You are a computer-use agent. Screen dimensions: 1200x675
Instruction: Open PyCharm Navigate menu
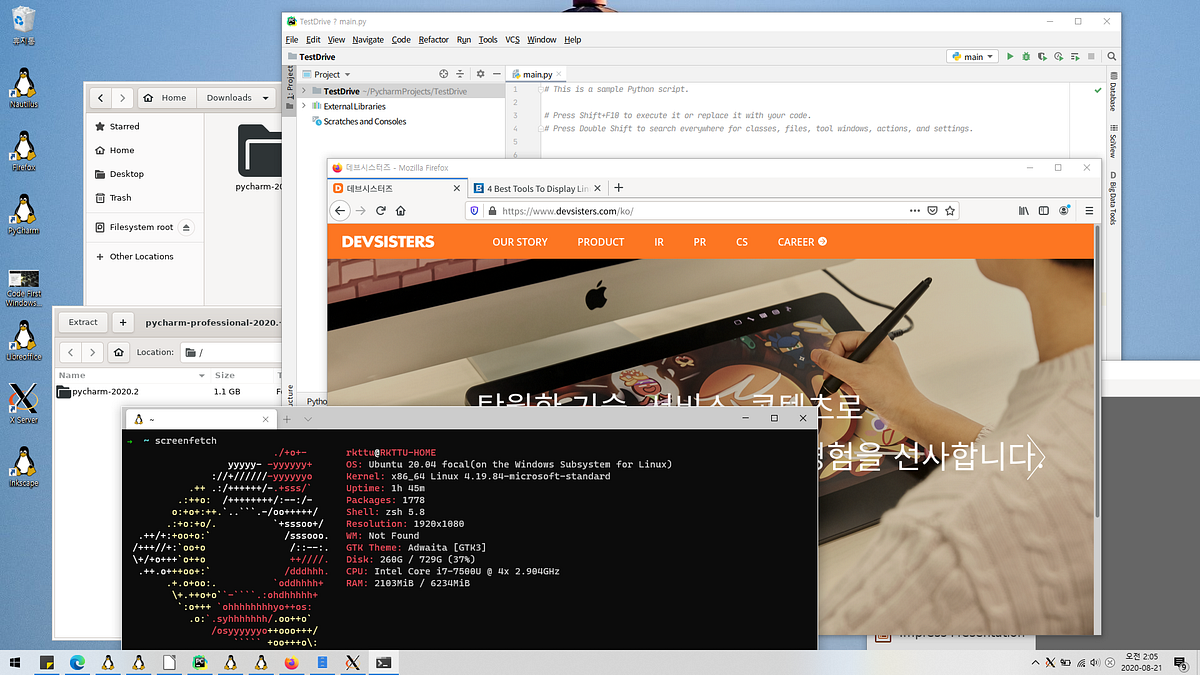coord(368,40)
